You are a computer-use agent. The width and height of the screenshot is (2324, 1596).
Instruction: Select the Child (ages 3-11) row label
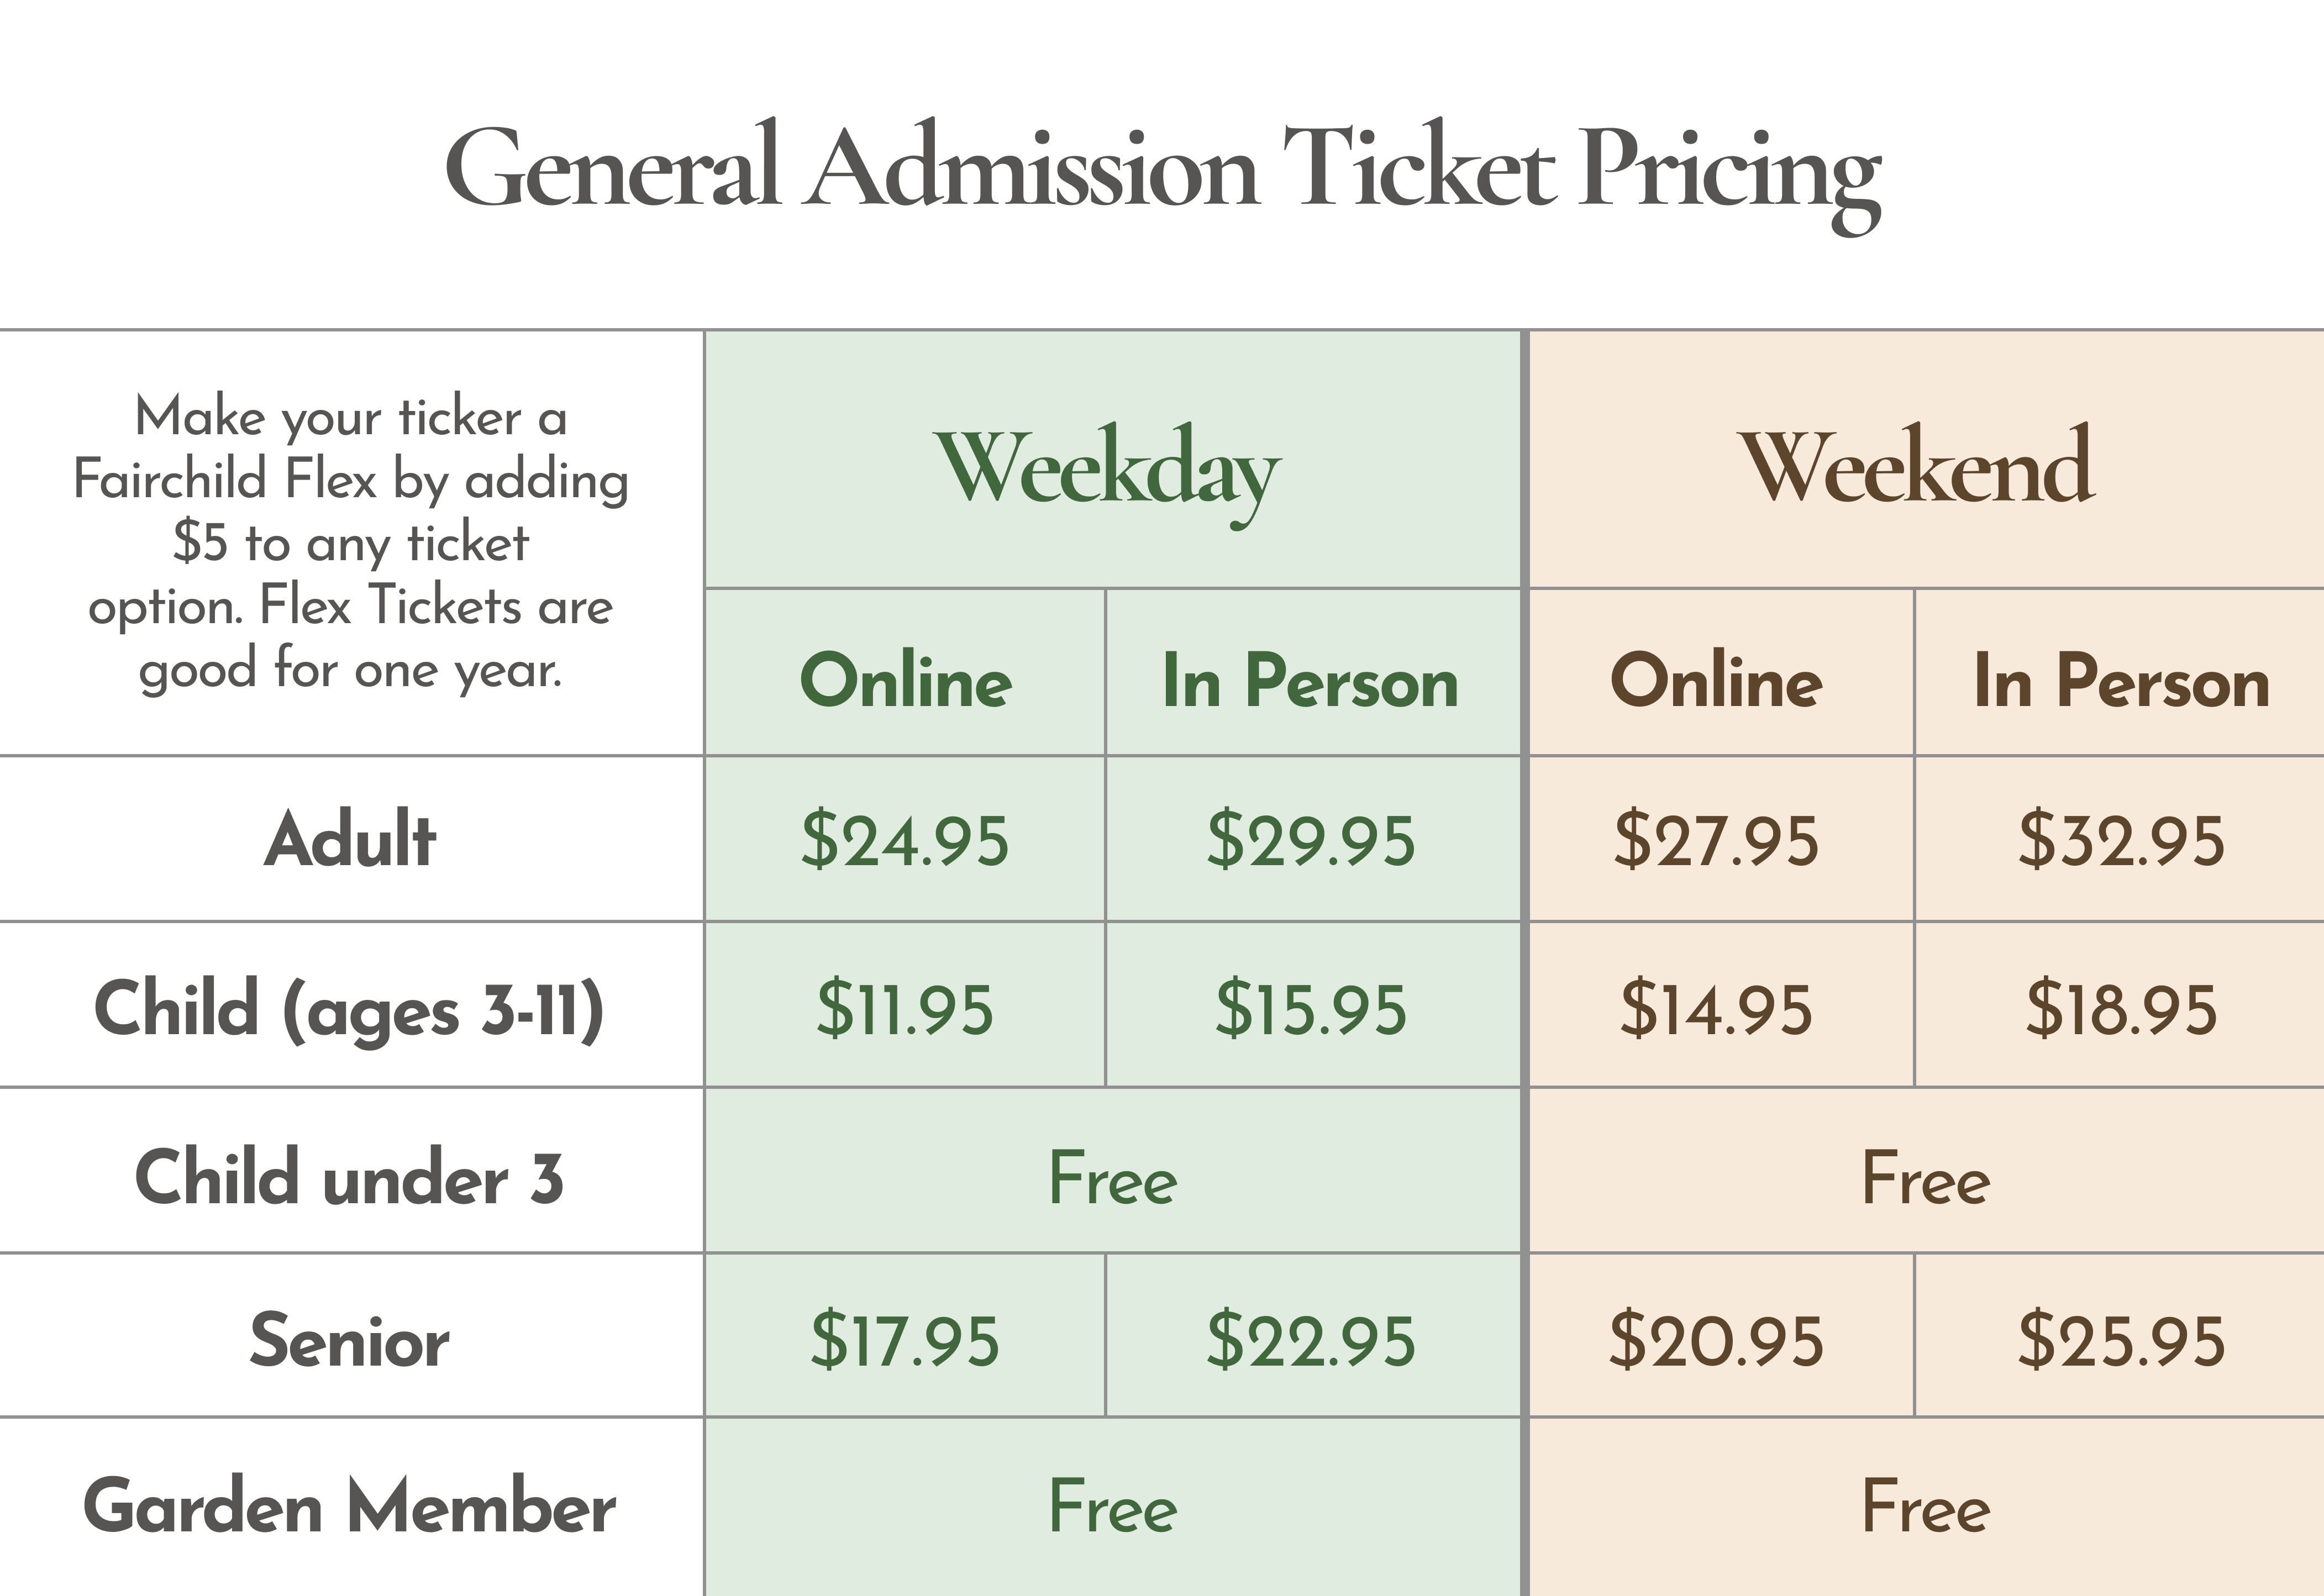(350, 1008)
